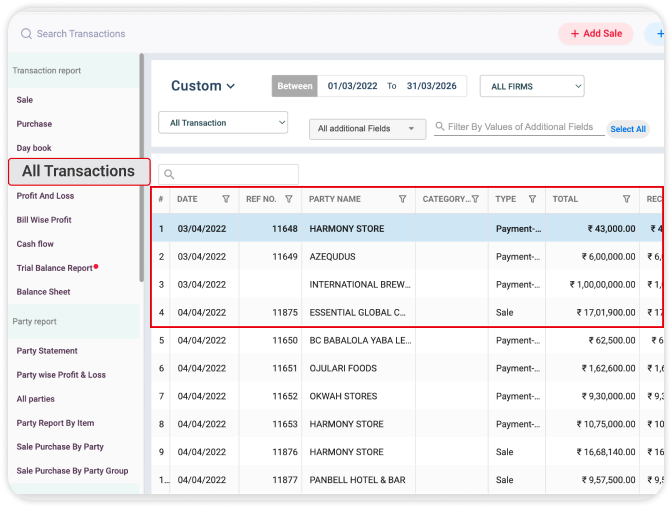Click the Add Sale button
Image resolution: width=672 pixels, height=508 pixels.
[x=596, y=33]
